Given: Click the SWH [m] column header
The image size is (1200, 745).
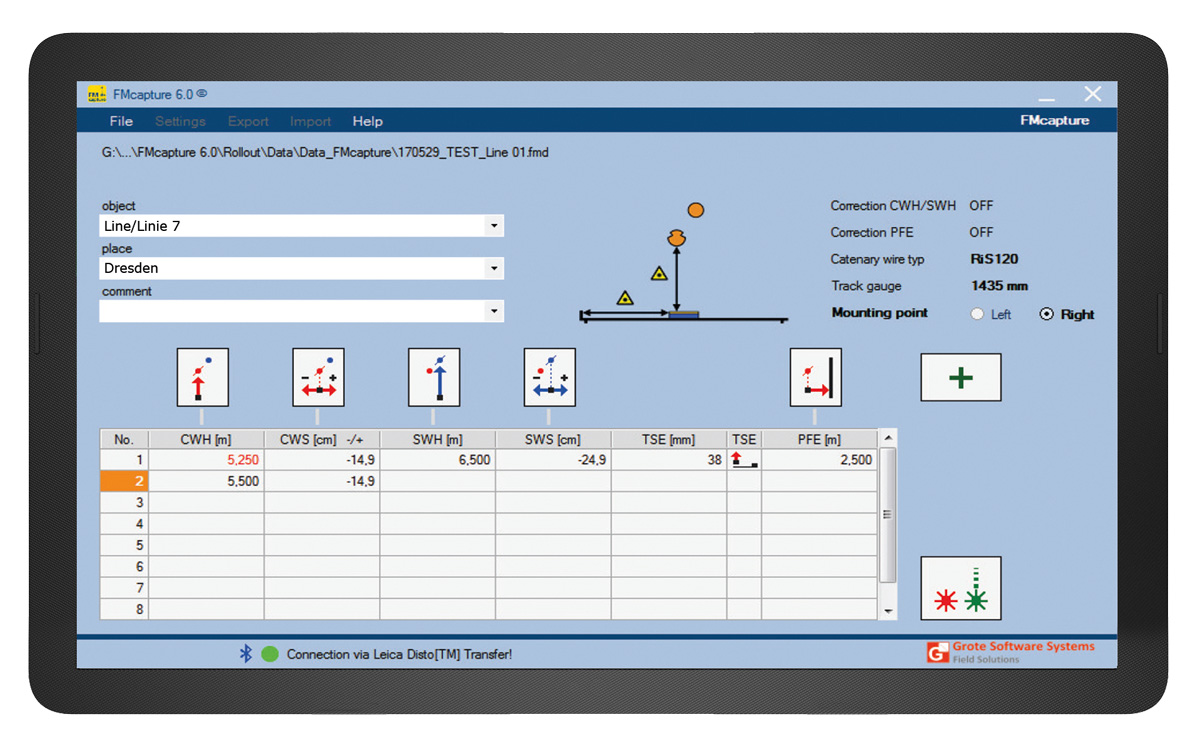Looking at the screenshot, I should 438,439.
